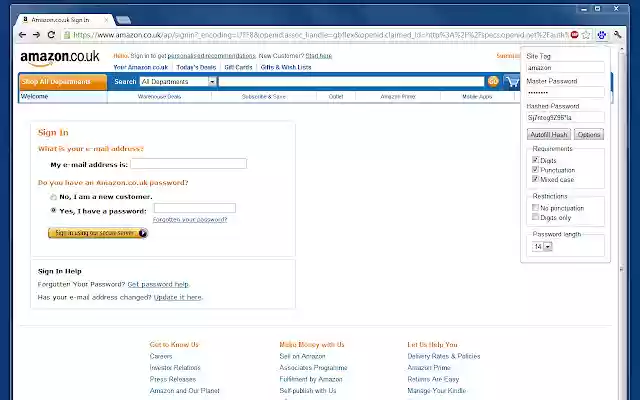
Task: Expand Shop All Departments menu
Action: 63,82
